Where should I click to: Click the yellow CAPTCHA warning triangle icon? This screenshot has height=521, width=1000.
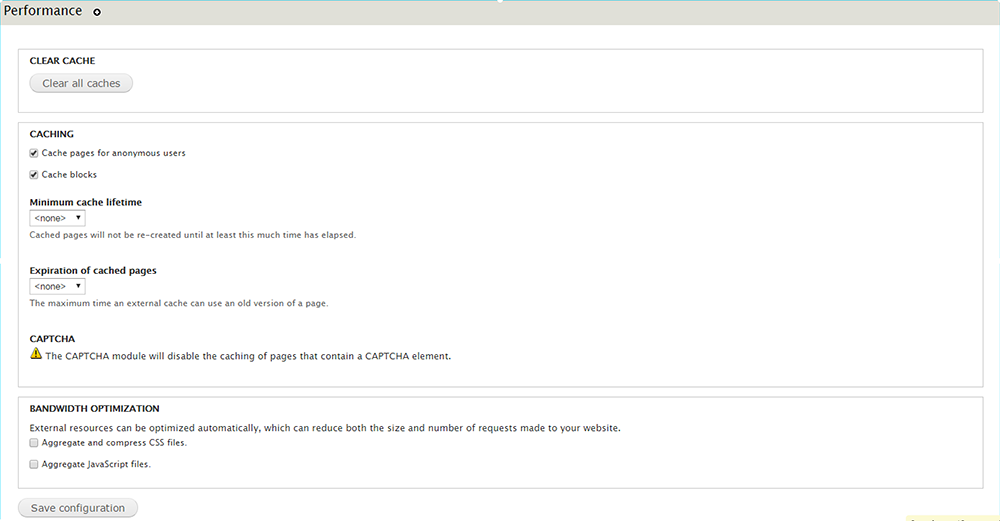coord(36,354)
